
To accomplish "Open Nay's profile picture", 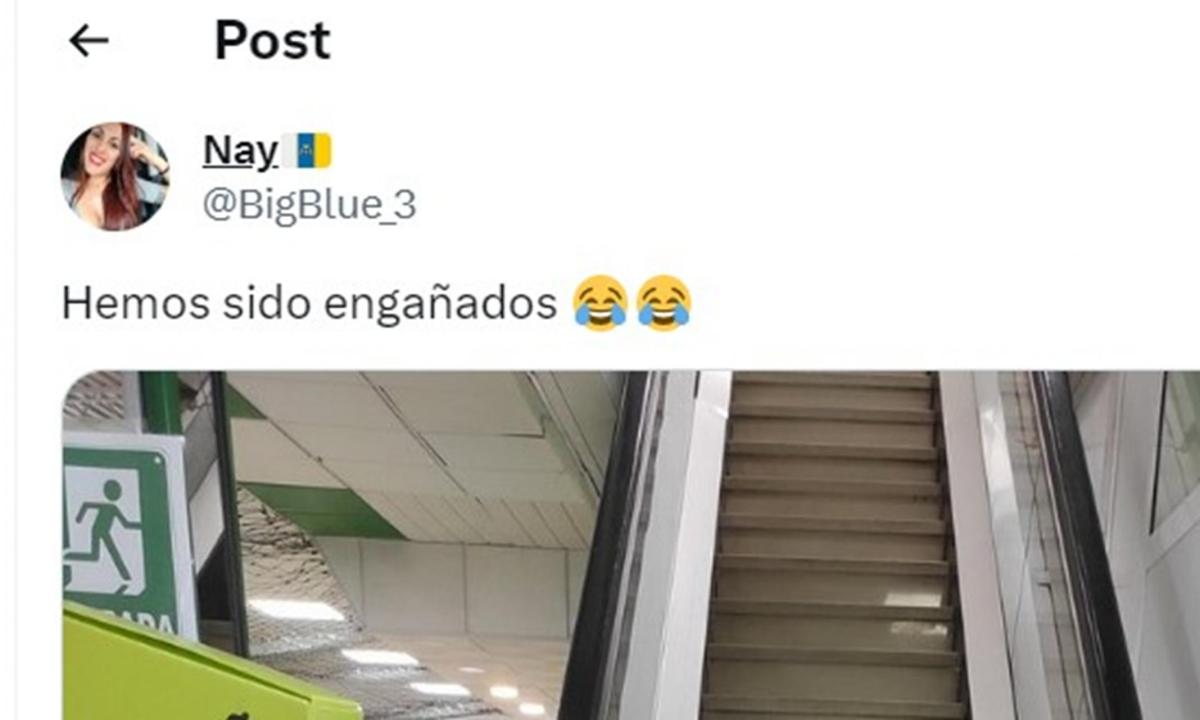I will pos(115,176).
